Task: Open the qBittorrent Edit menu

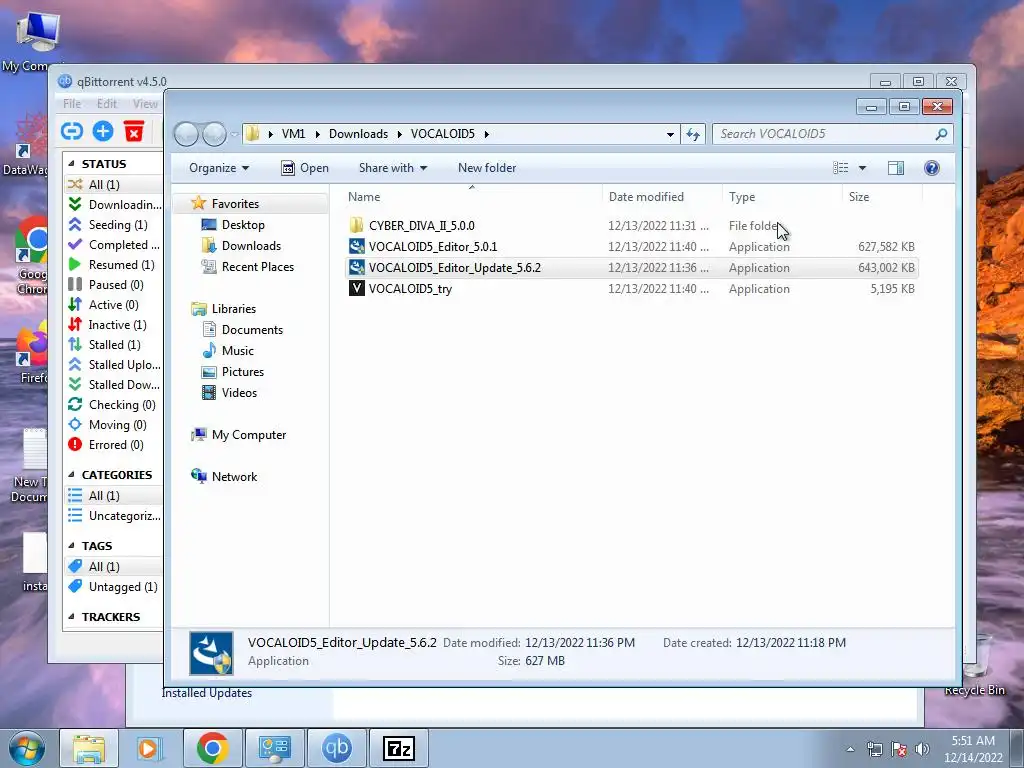Action: click(106, 103)
